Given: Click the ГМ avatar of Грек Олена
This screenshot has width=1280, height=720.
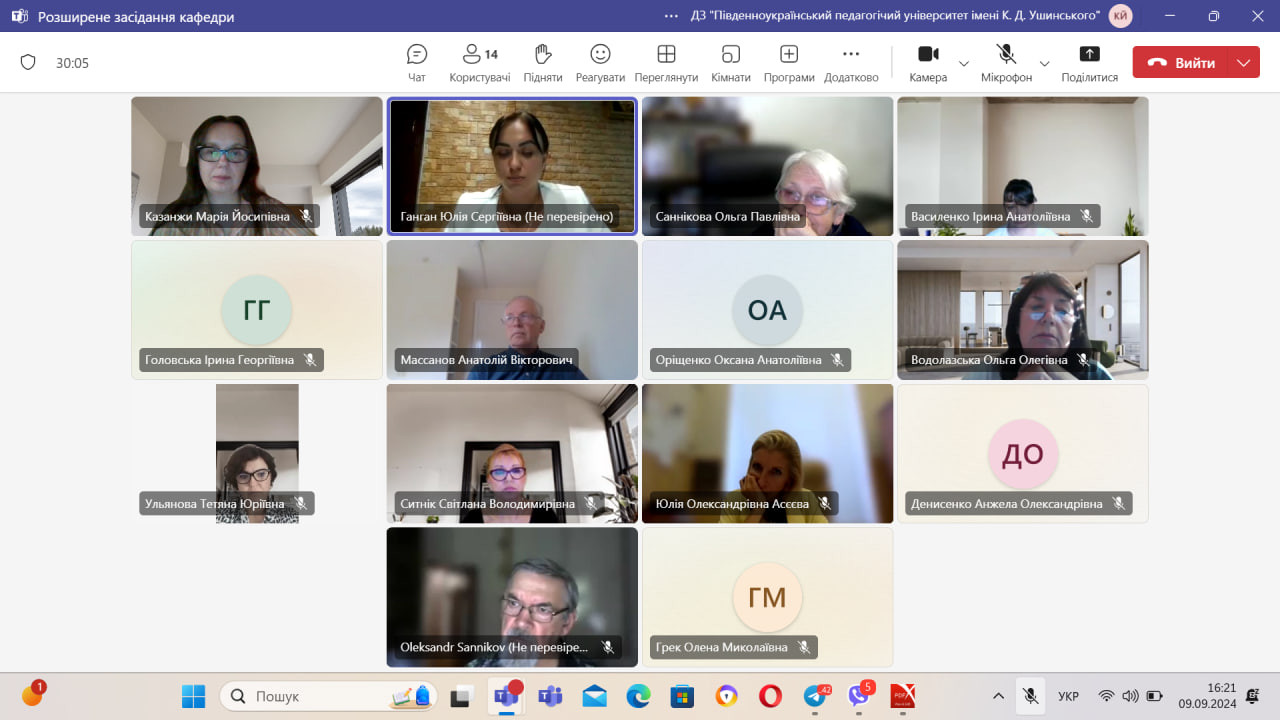Looking at the screenshot, I should click(767, 597).
